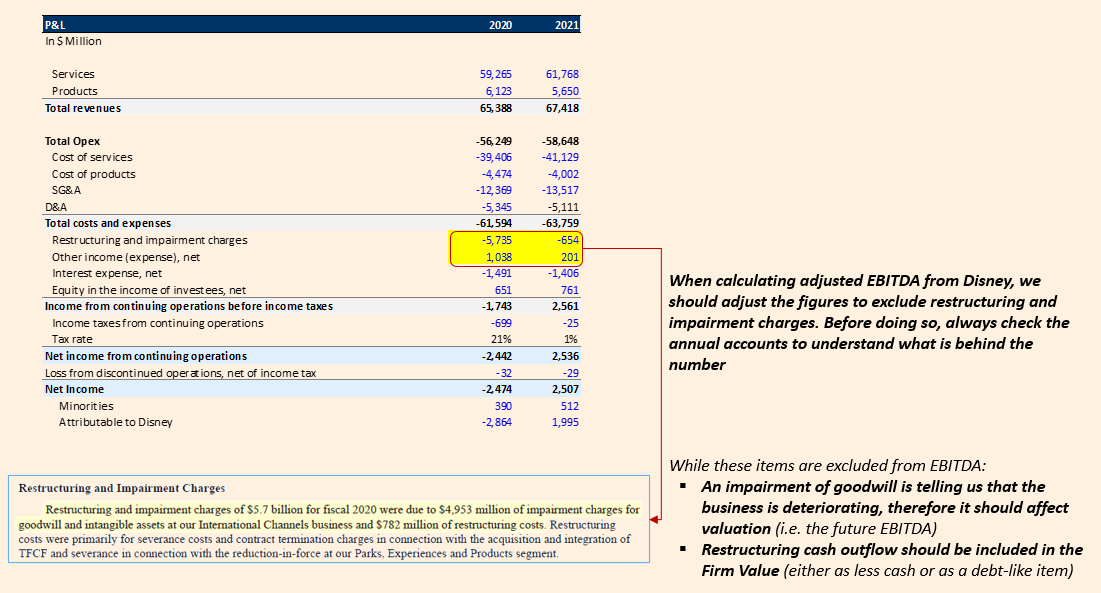
Task: Select the Products revenue value 5,650
Action: point(564,90)
